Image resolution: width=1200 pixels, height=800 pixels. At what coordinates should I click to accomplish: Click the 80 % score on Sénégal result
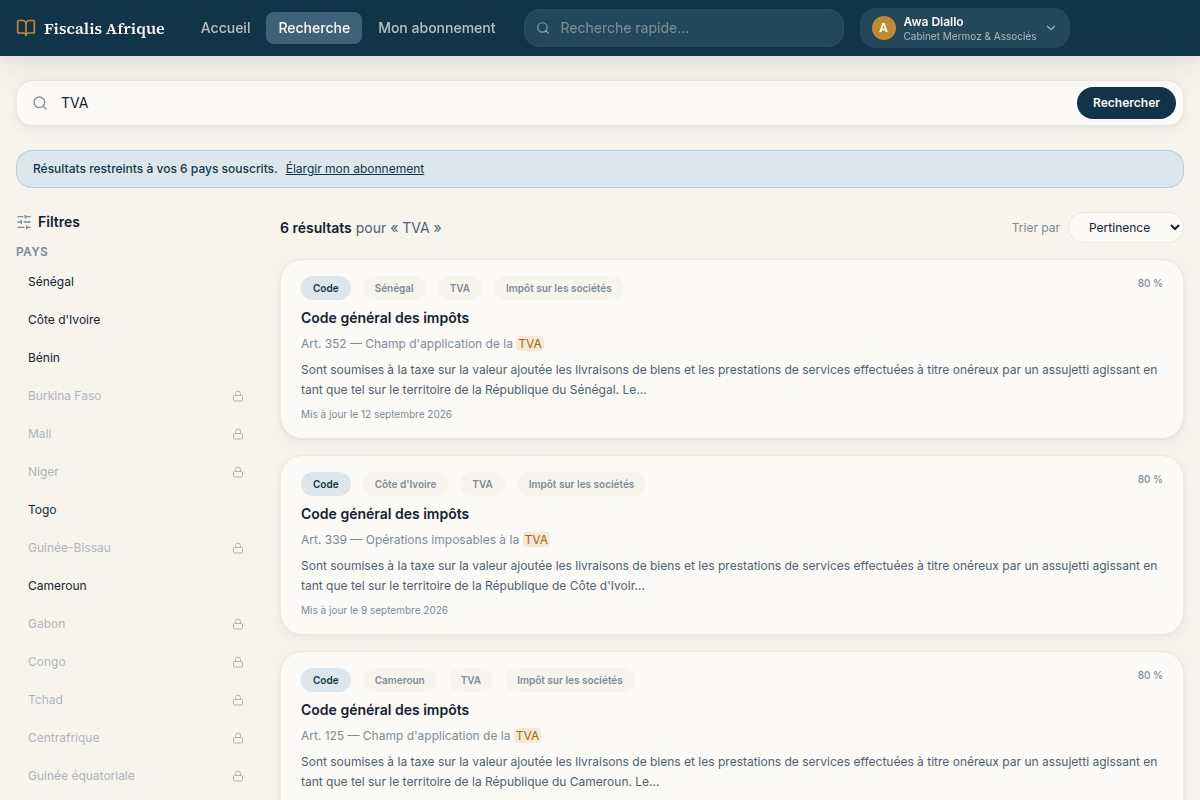1150,284
